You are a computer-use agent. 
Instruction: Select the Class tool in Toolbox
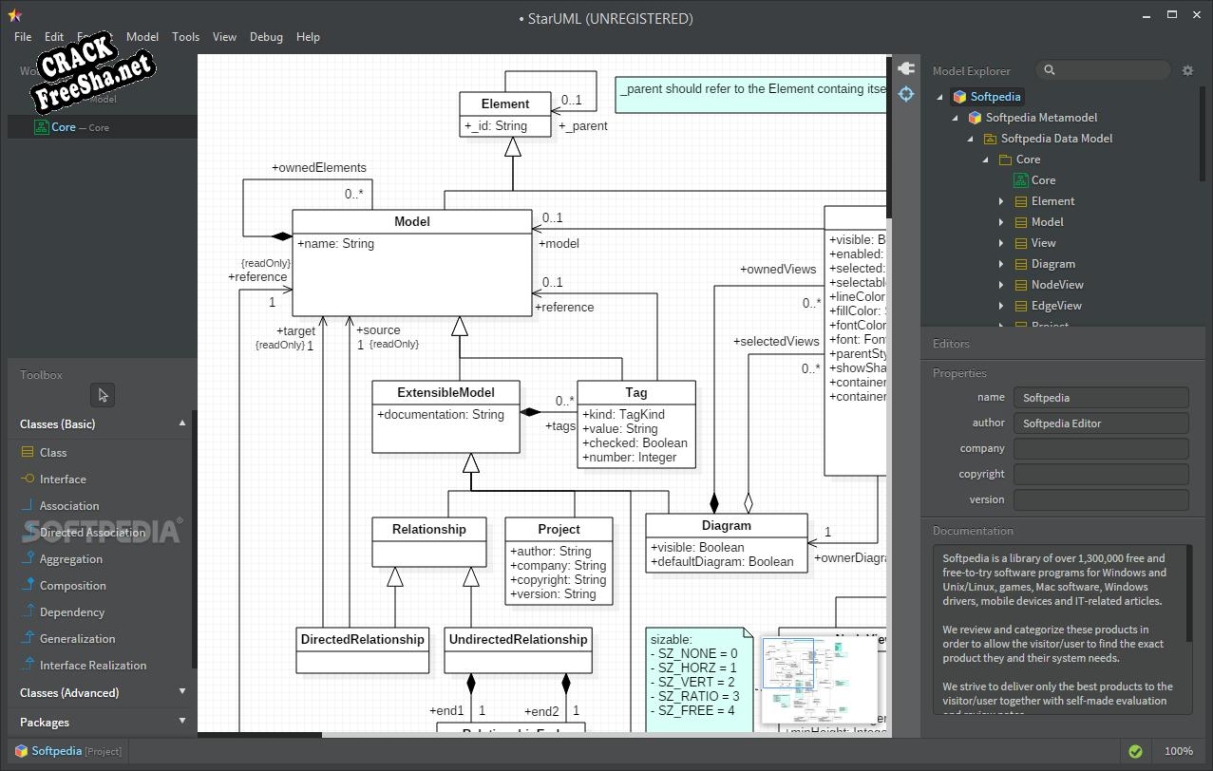(53, 453)
